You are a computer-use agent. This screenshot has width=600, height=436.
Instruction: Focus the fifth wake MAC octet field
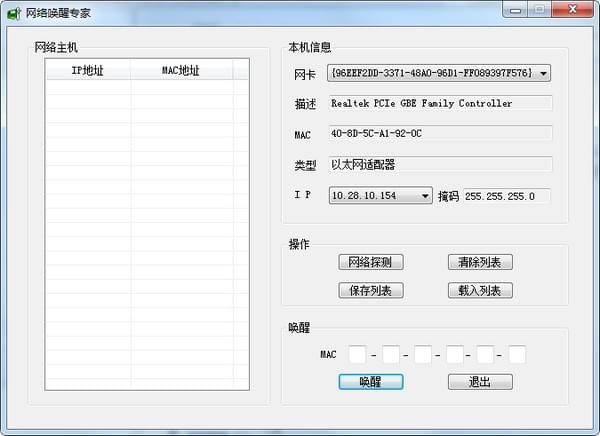tap(485, 354)
